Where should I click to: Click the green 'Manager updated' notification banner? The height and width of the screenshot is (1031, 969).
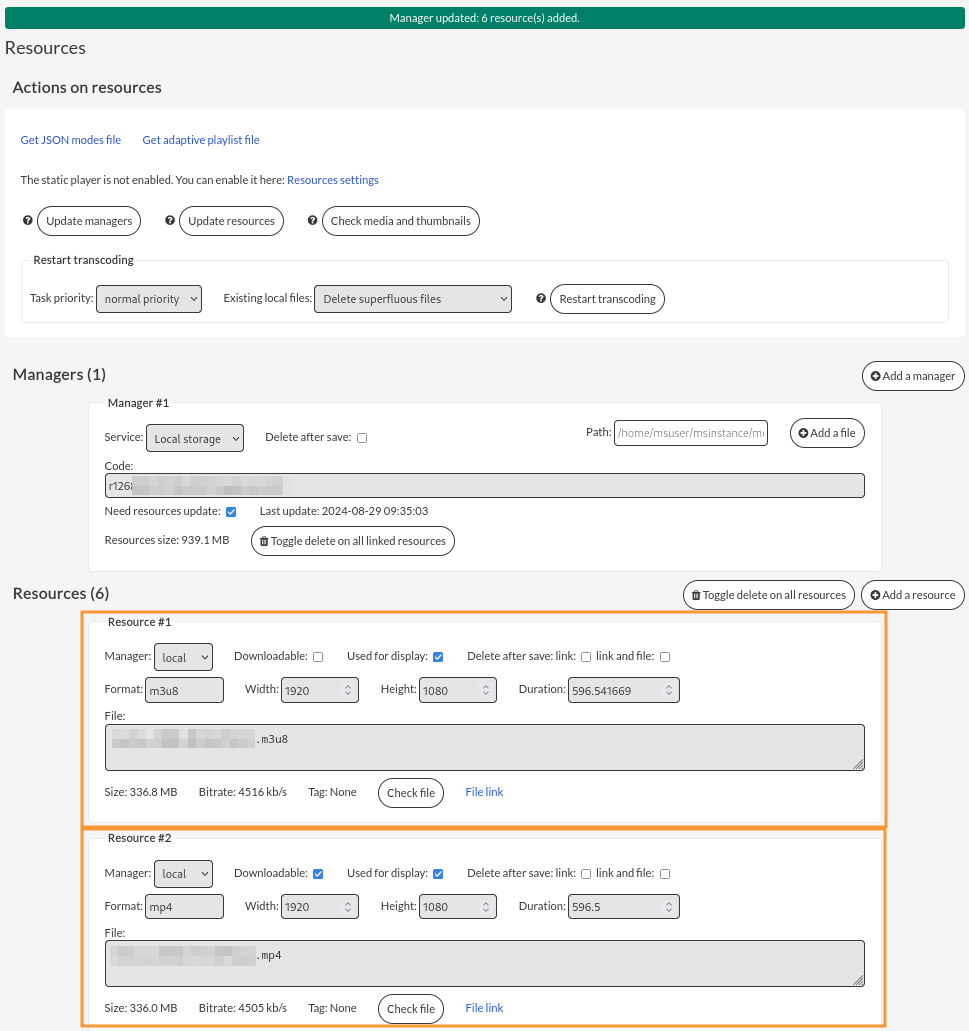click(x=484, y=18)
